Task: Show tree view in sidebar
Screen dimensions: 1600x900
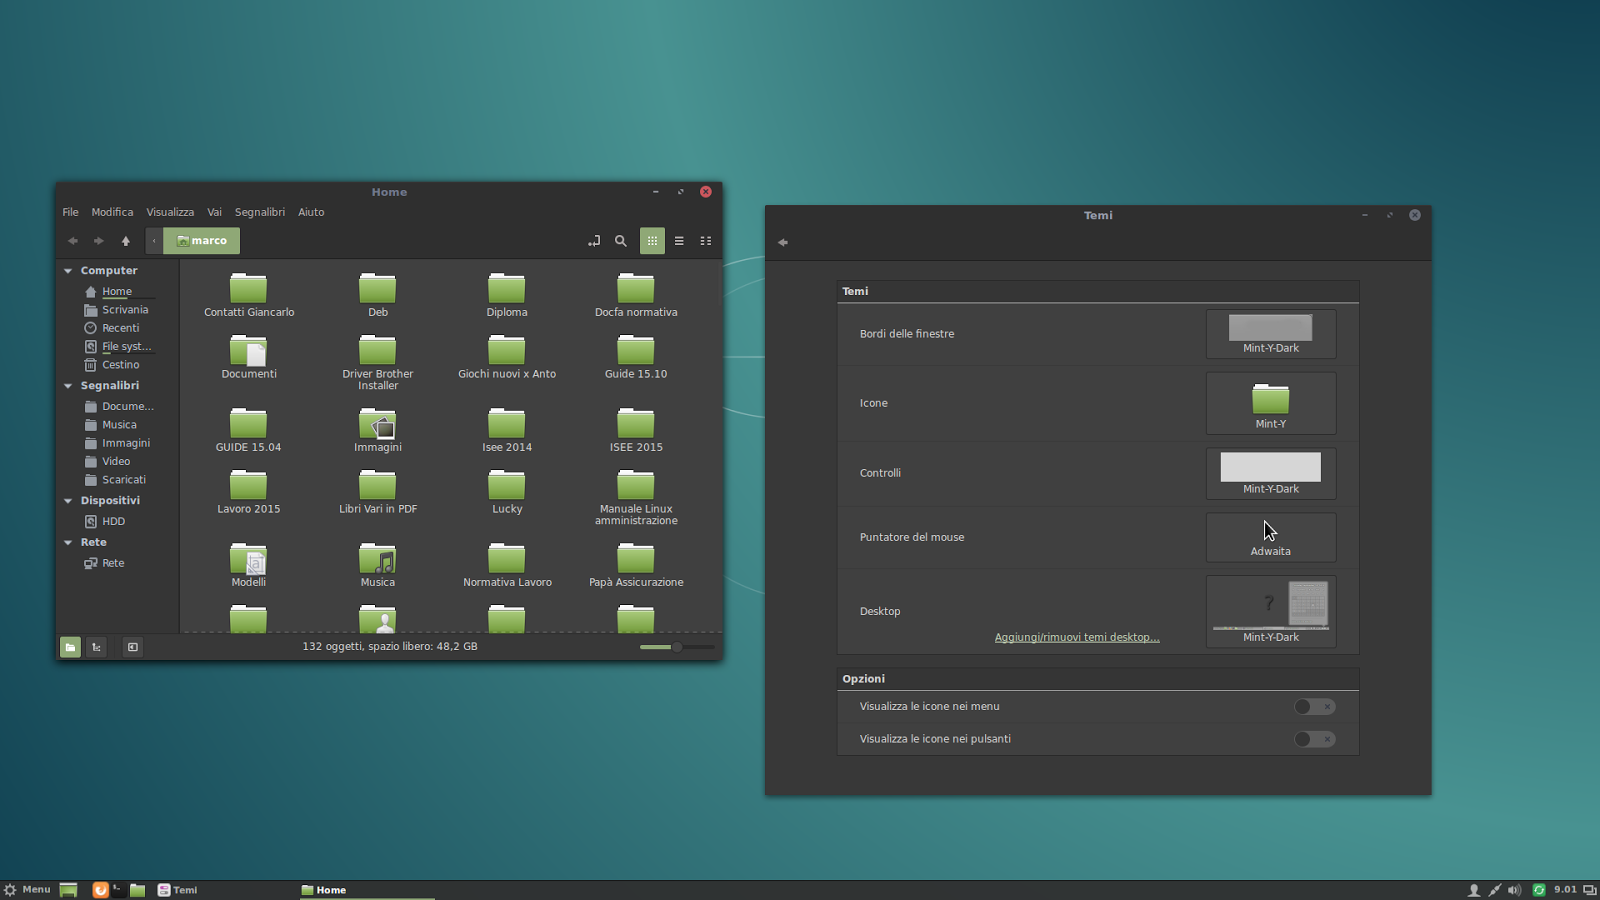Action: tap(96, 647)
